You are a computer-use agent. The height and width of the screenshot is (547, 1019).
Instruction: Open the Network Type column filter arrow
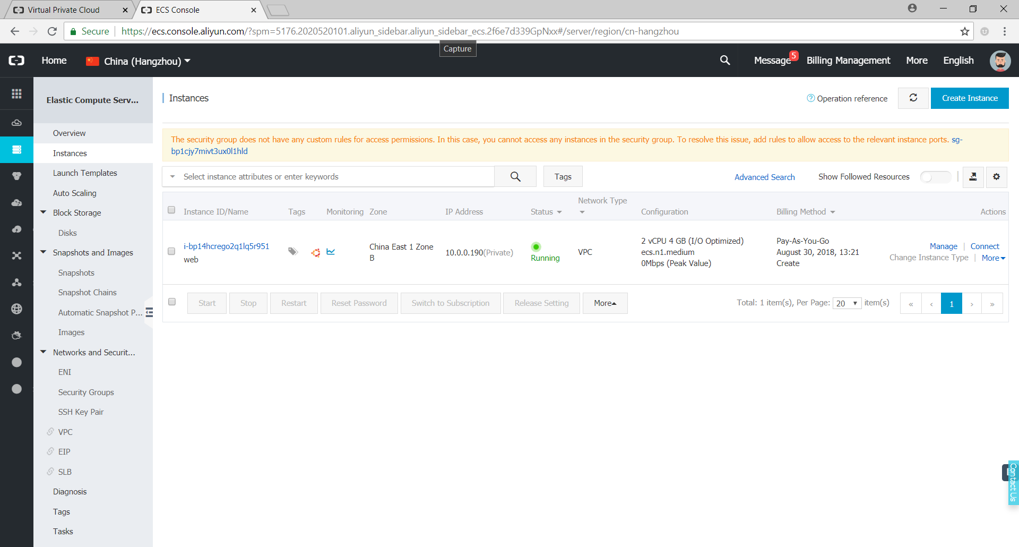(x=582, y=212)
